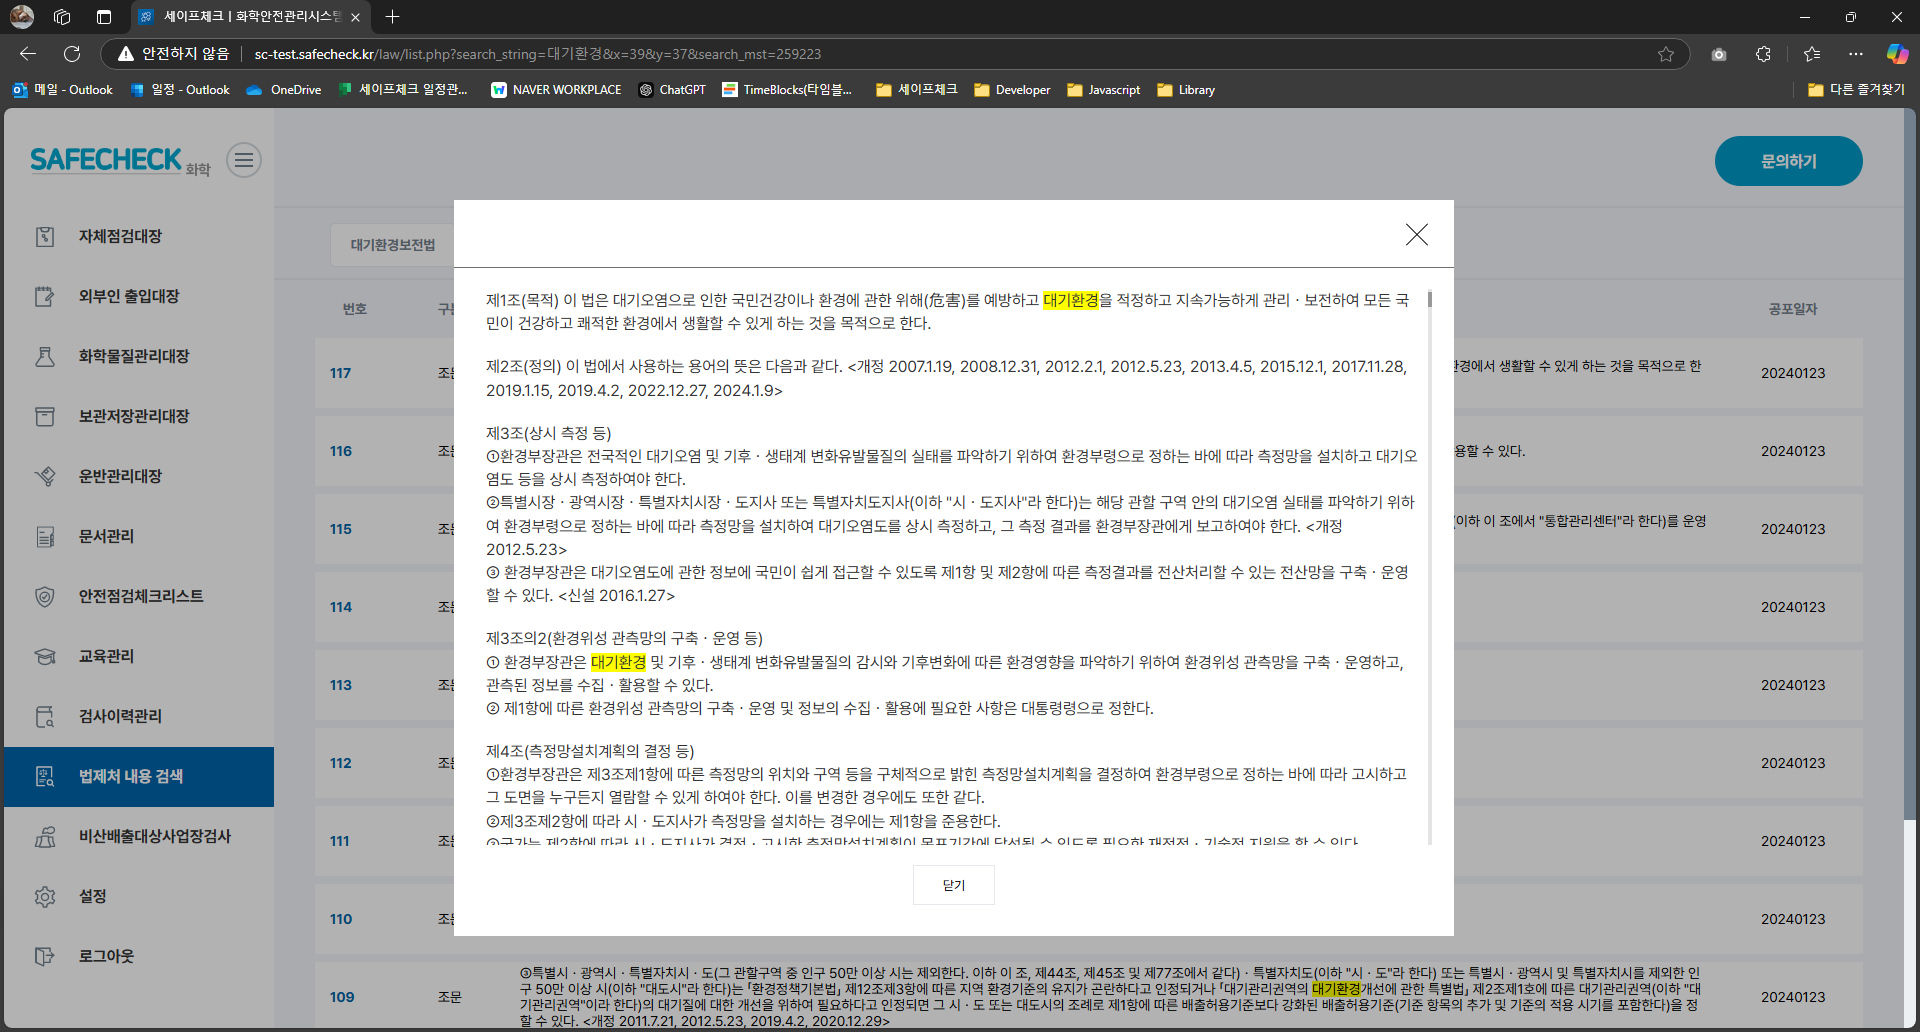Screen dimensions: 1920x1032
Task: Open a new browser tab
Action: tap(393, 17)
